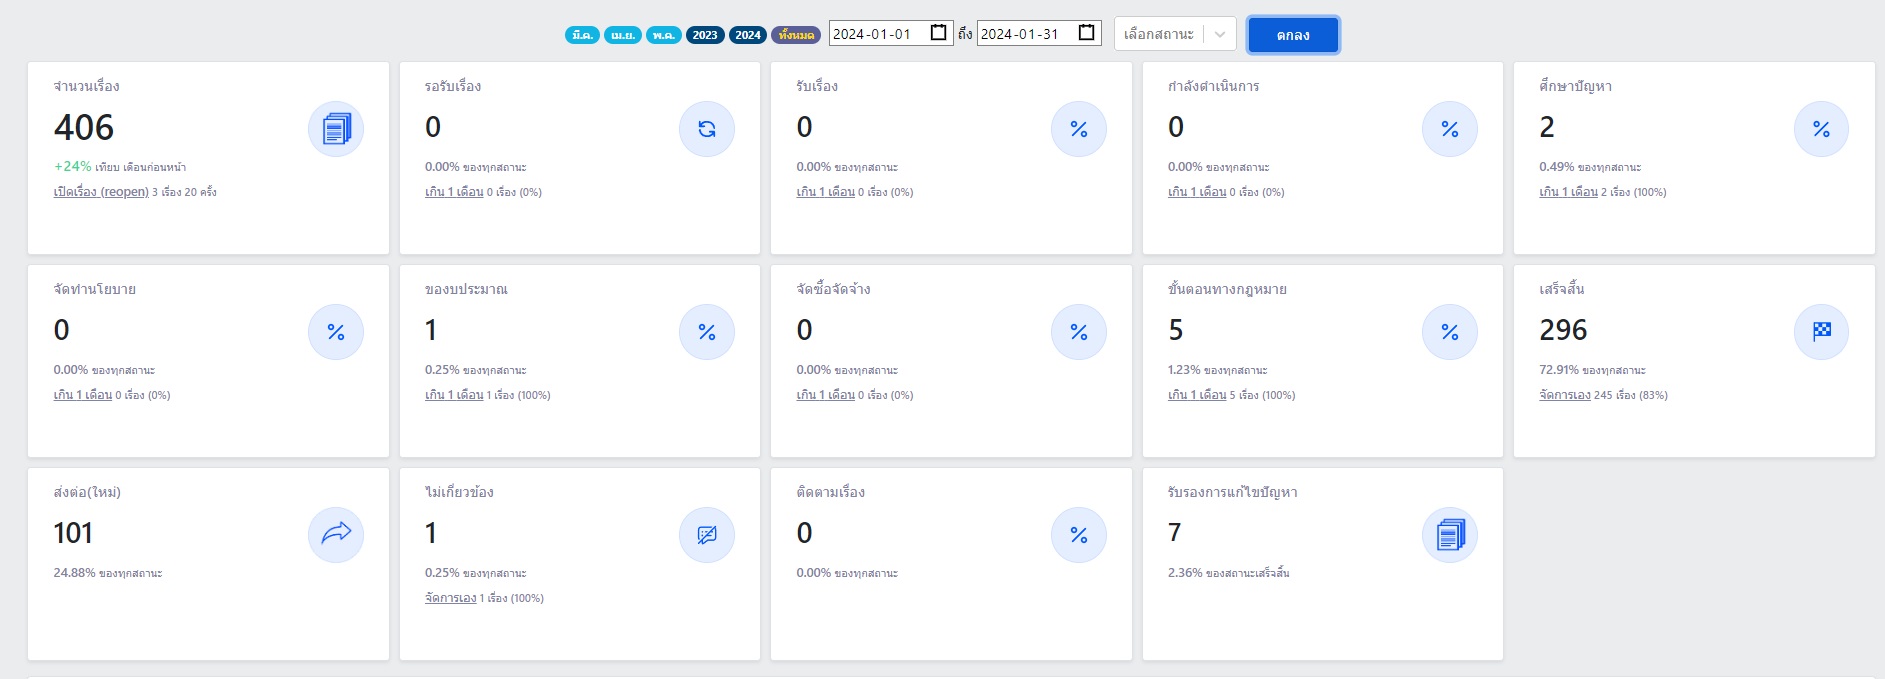Click the refresh icon in รอรับเรื่อง card

pos(707,129)
